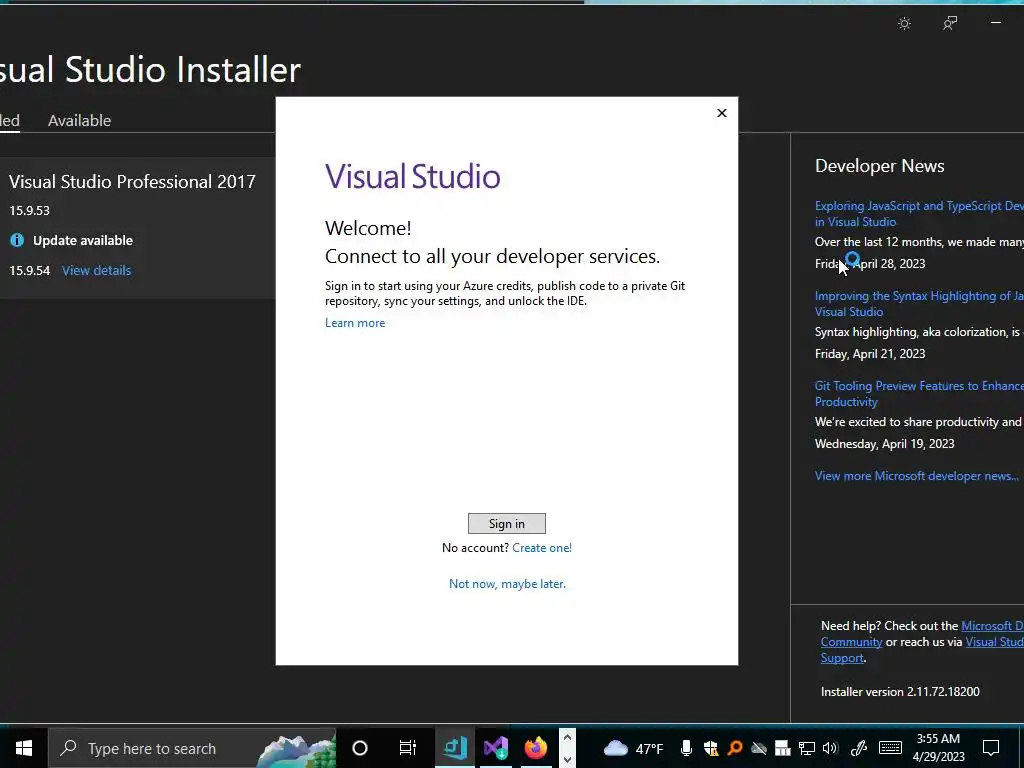The image size is (1024, 768).
Task: Open the Community help link
Action: 851,642
